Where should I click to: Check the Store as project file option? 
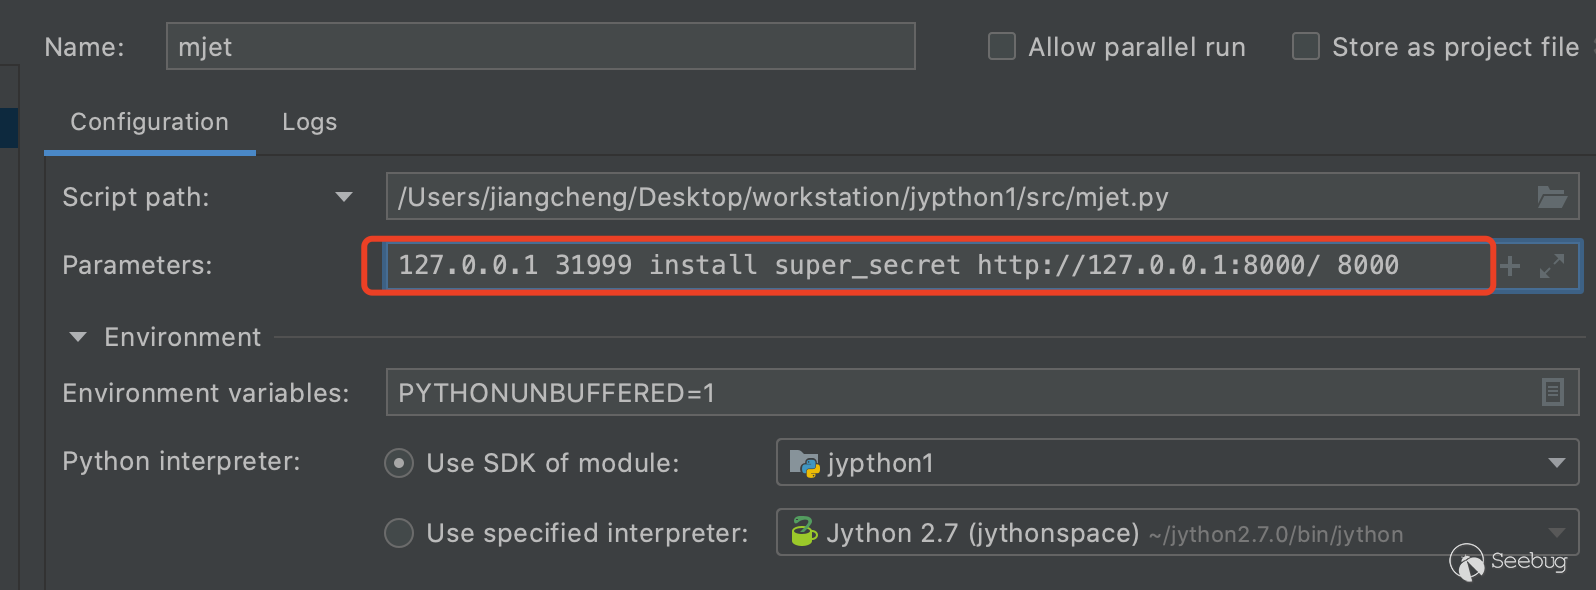click(1306, 47)
